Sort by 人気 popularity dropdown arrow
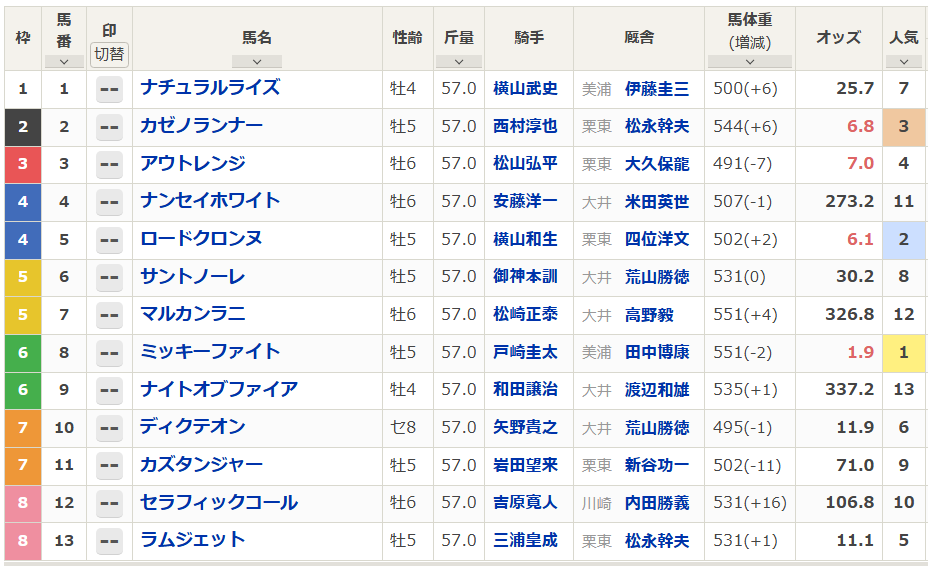Viewport: 928px width, 566px height. 904,62
